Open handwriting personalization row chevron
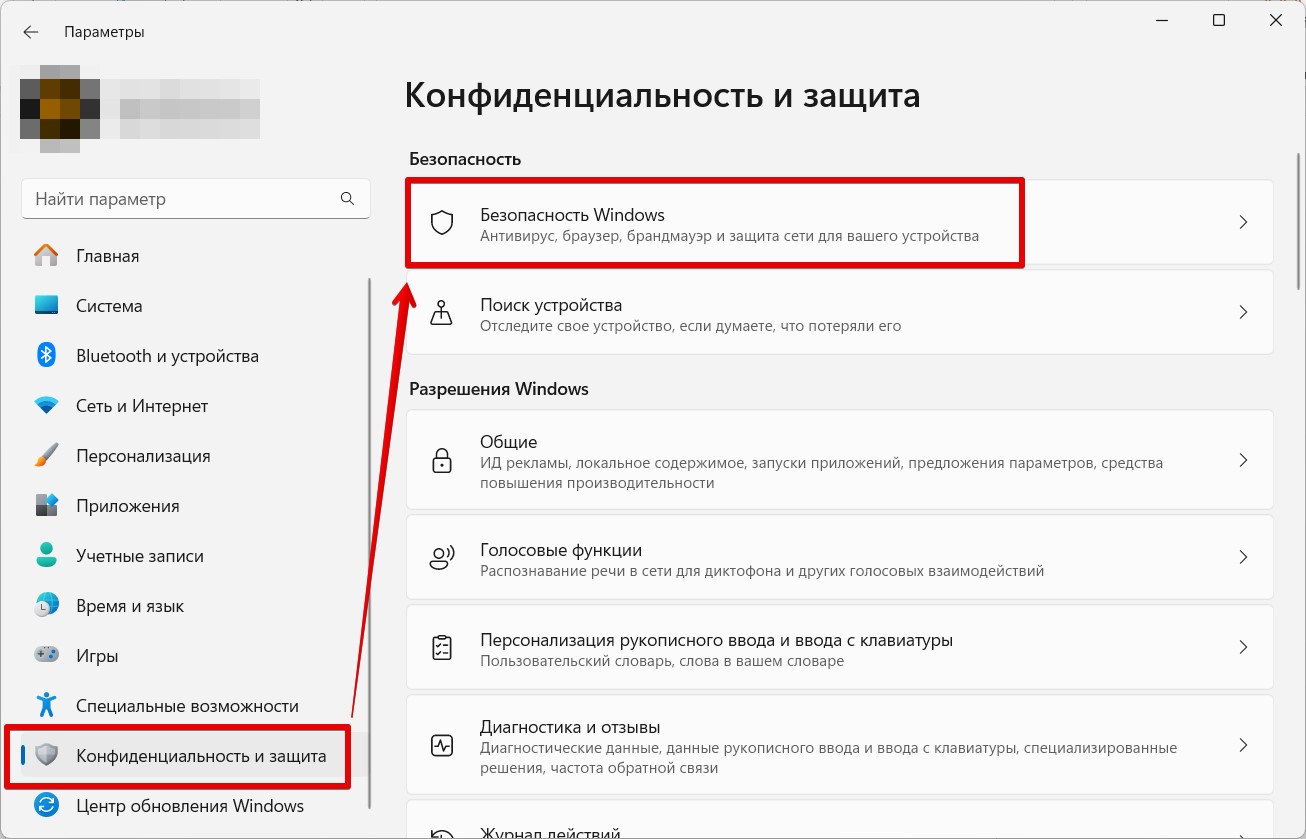 pyautogui.click(x=1243, y=647)
